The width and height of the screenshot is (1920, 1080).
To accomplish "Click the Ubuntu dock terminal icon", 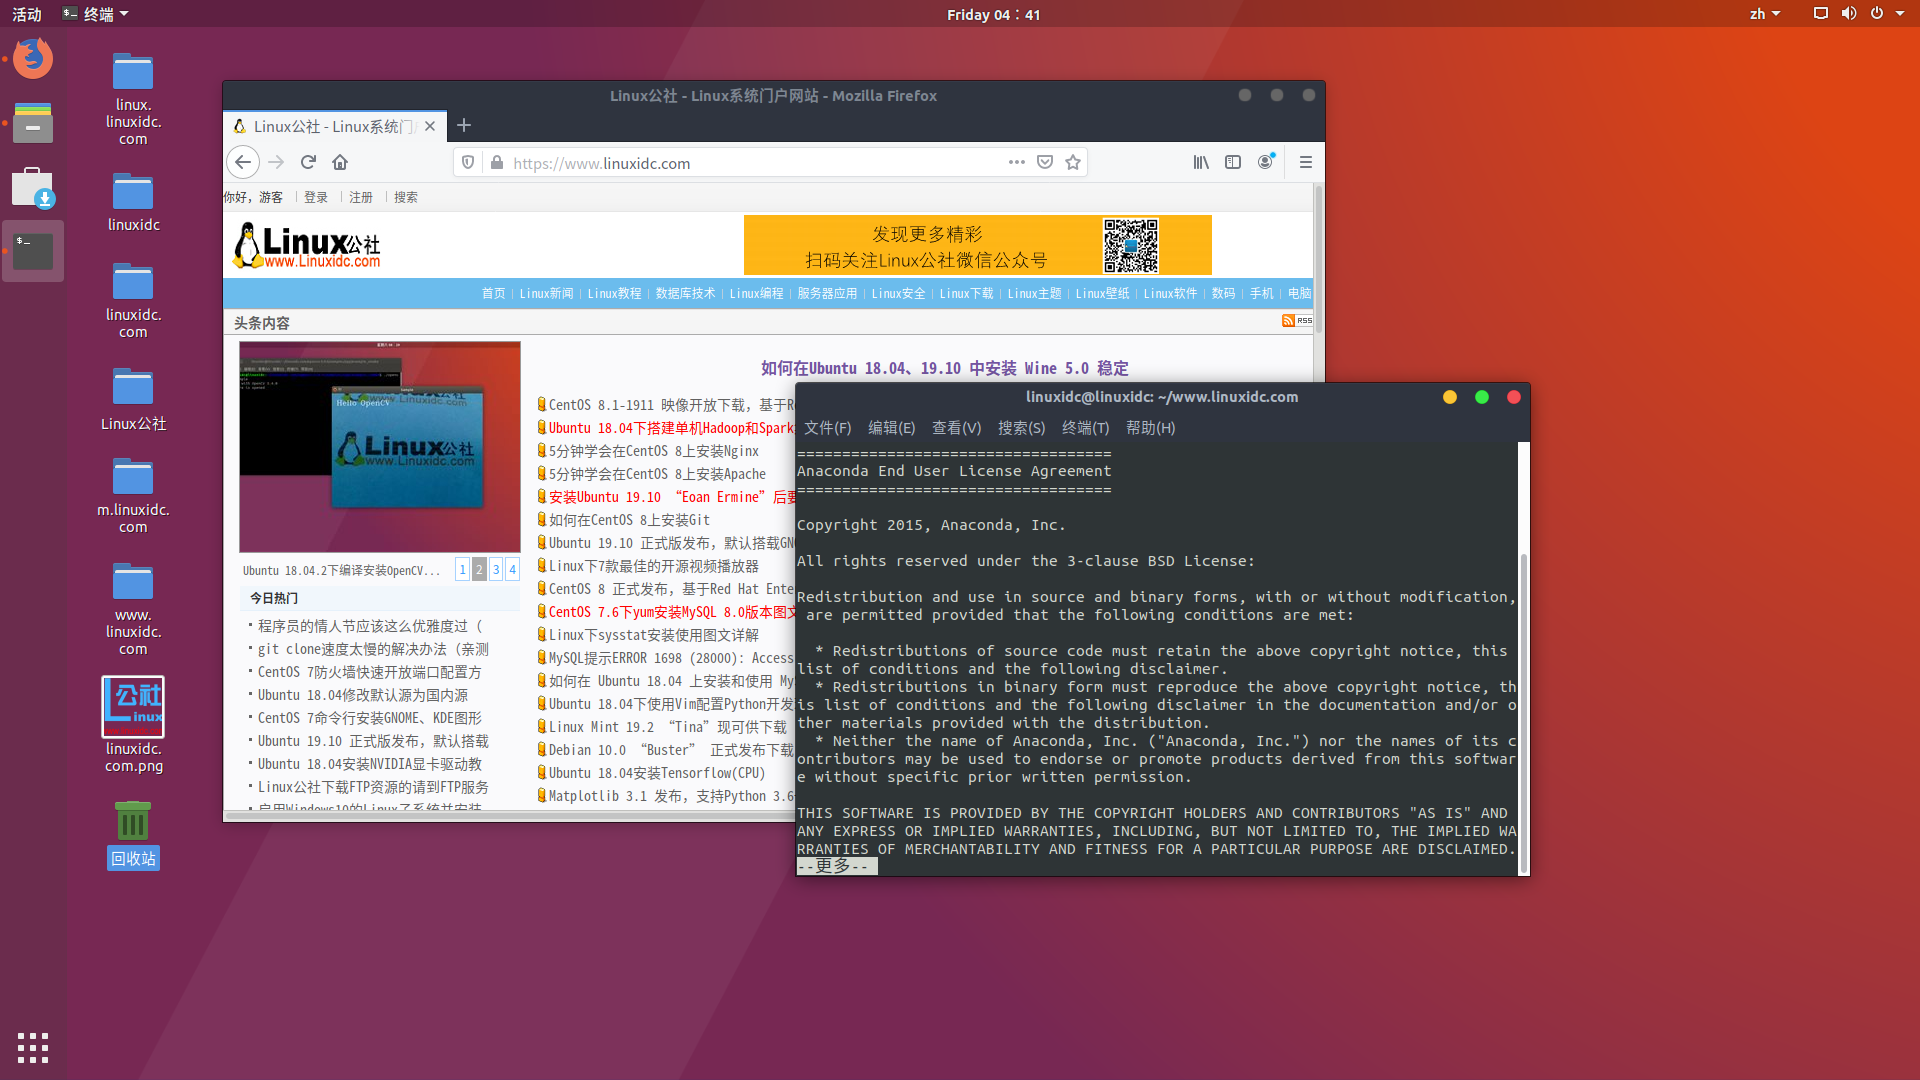I will click(33, 253).
